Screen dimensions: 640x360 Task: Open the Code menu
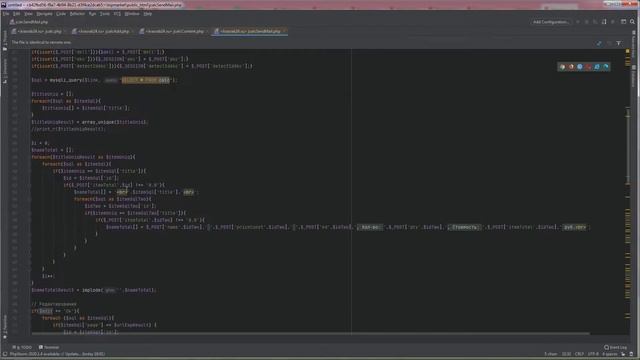[x=61, y=13]
